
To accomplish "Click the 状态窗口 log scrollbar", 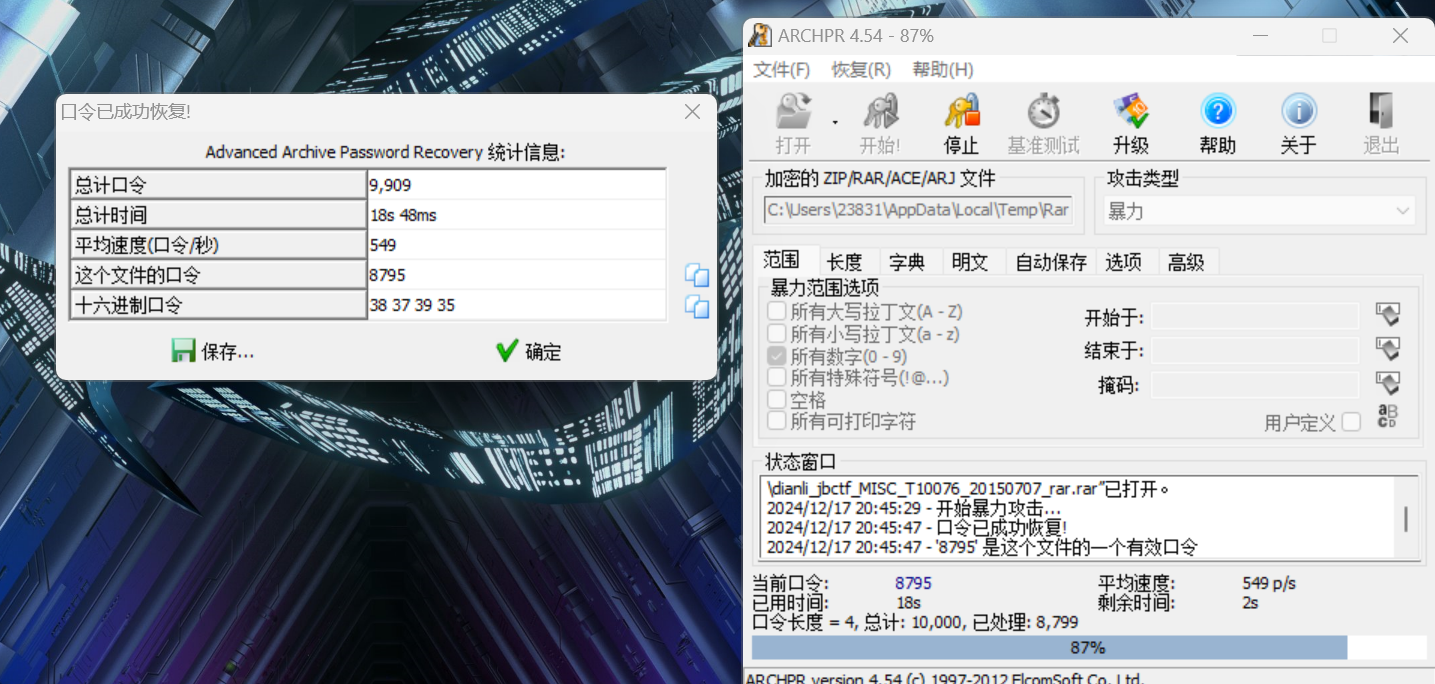I will (x=1405, y=517).
